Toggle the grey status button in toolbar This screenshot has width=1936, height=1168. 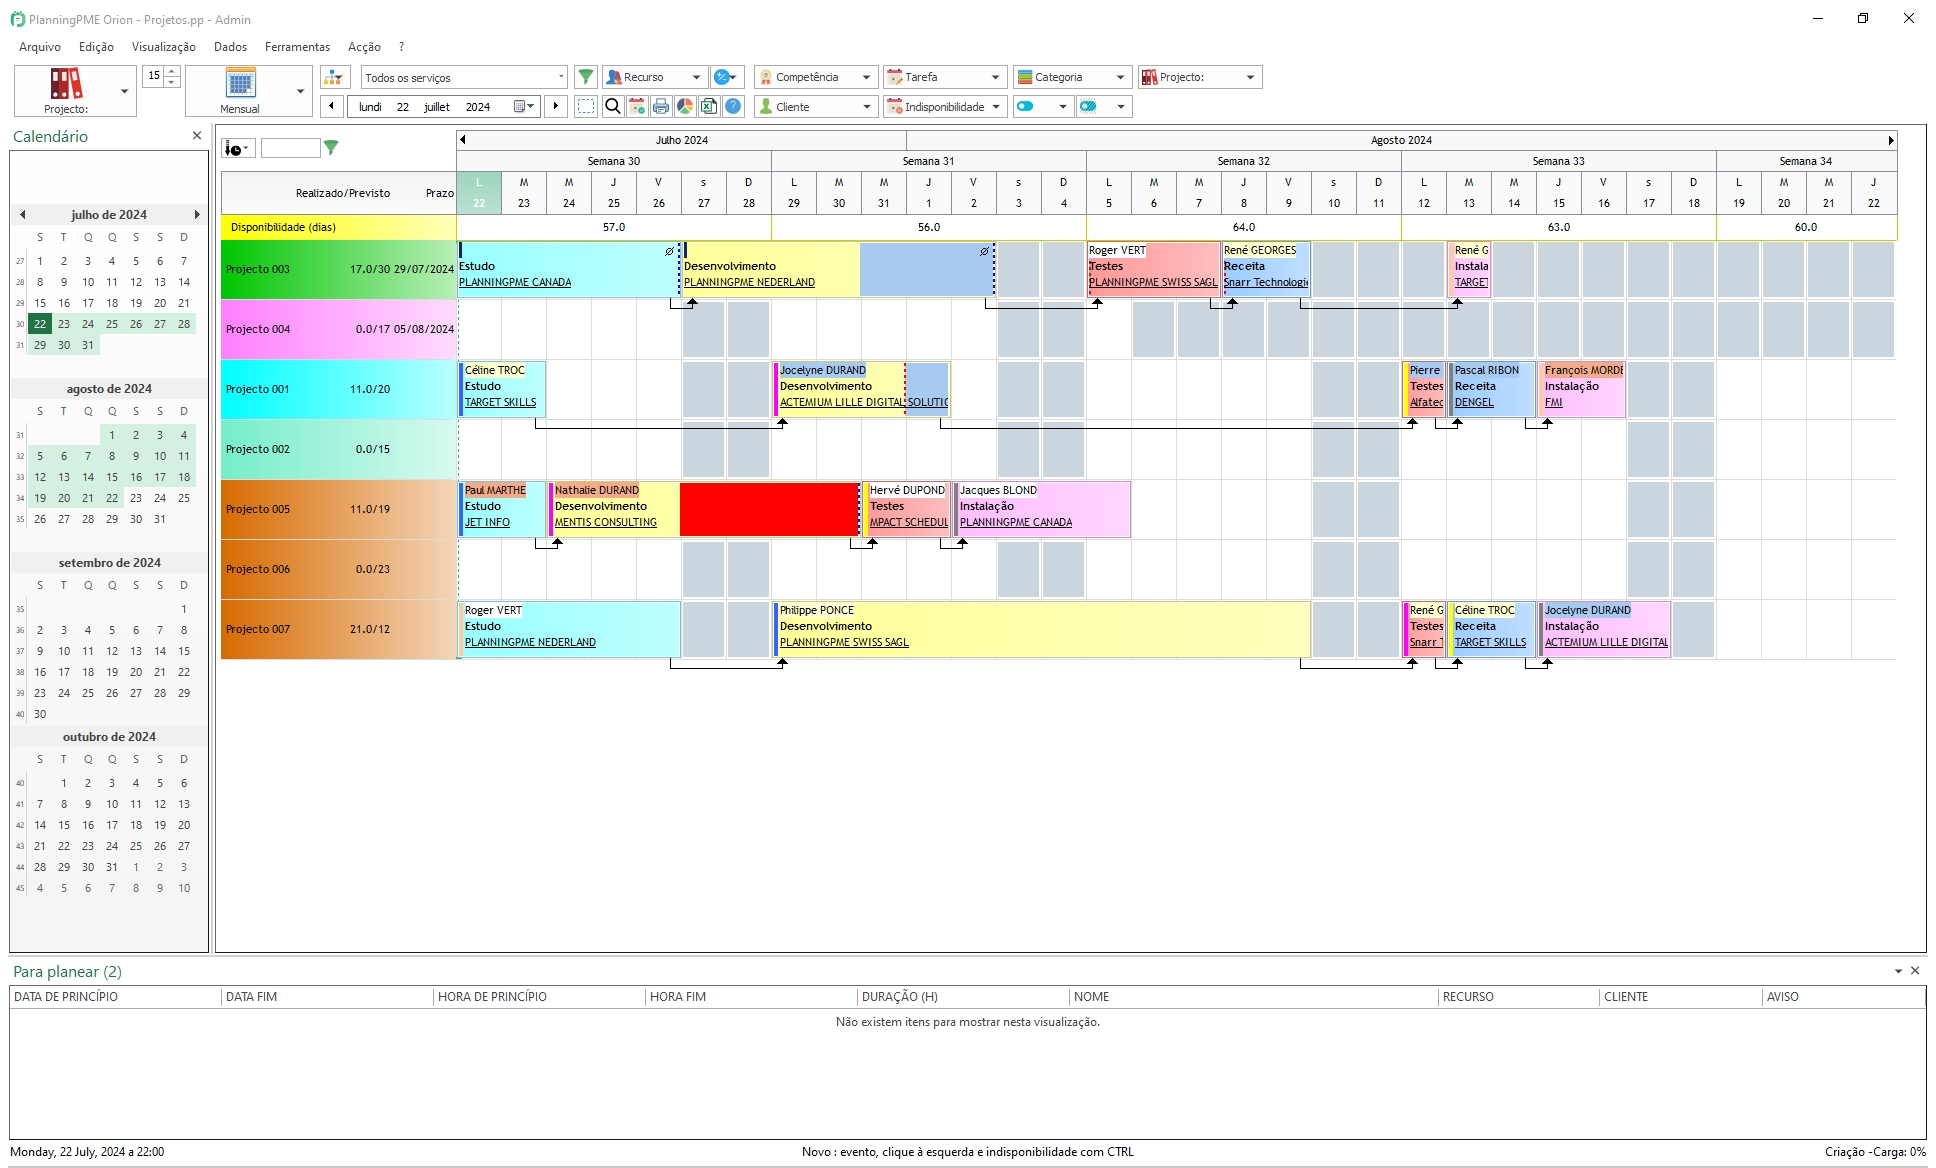coord(1090,106)
